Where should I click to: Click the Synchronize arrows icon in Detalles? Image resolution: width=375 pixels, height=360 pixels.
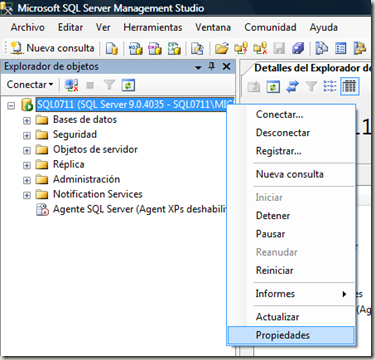click(292, 87)
